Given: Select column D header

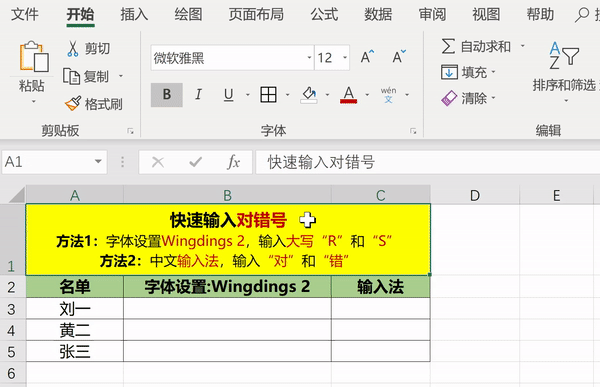Looking at the screenshot, I should 475,195.
